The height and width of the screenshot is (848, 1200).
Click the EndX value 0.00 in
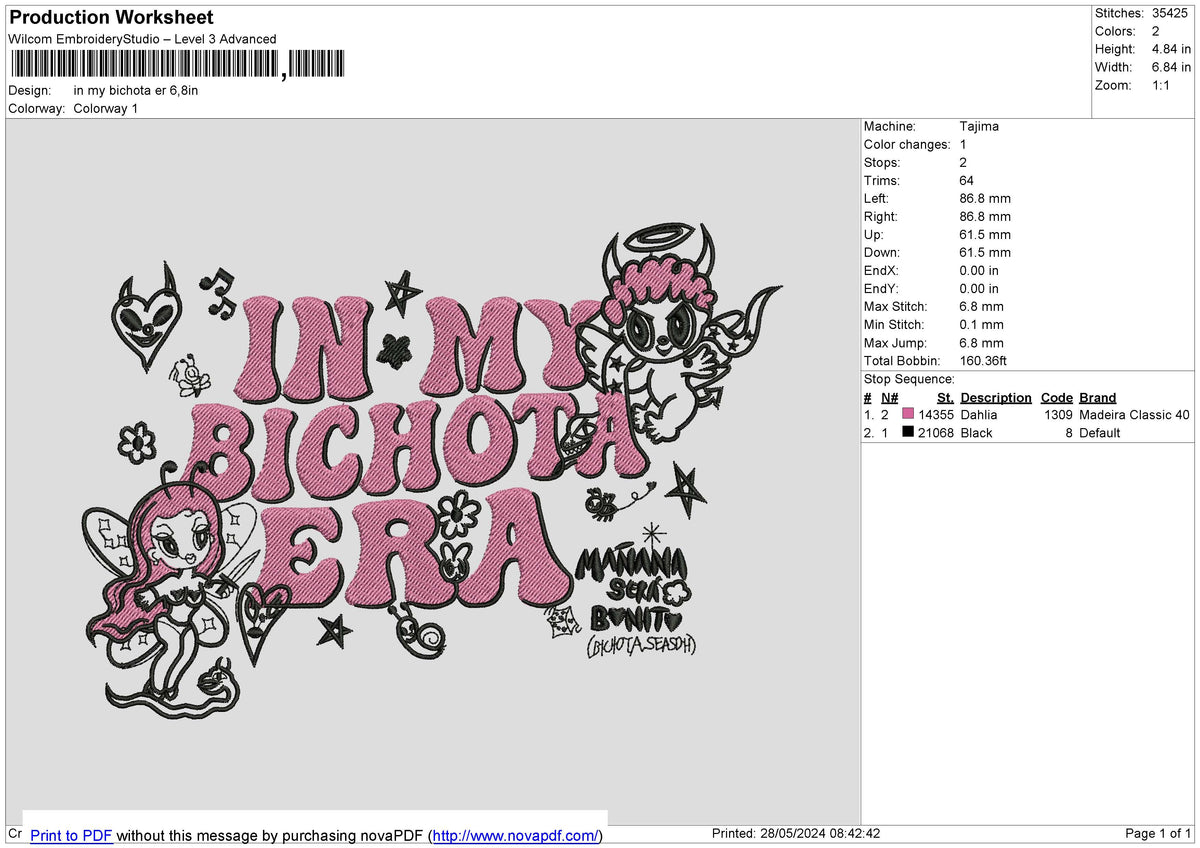click(x=979, y=270)
